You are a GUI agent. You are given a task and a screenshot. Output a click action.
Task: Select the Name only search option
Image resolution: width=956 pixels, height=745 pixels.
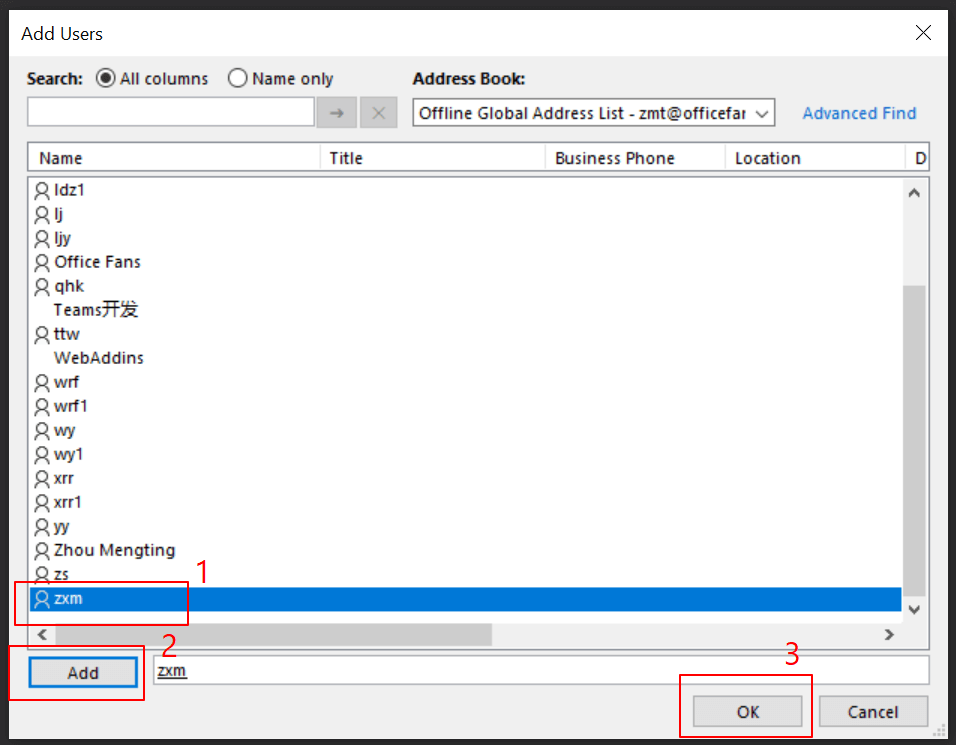tap(238, 78)
